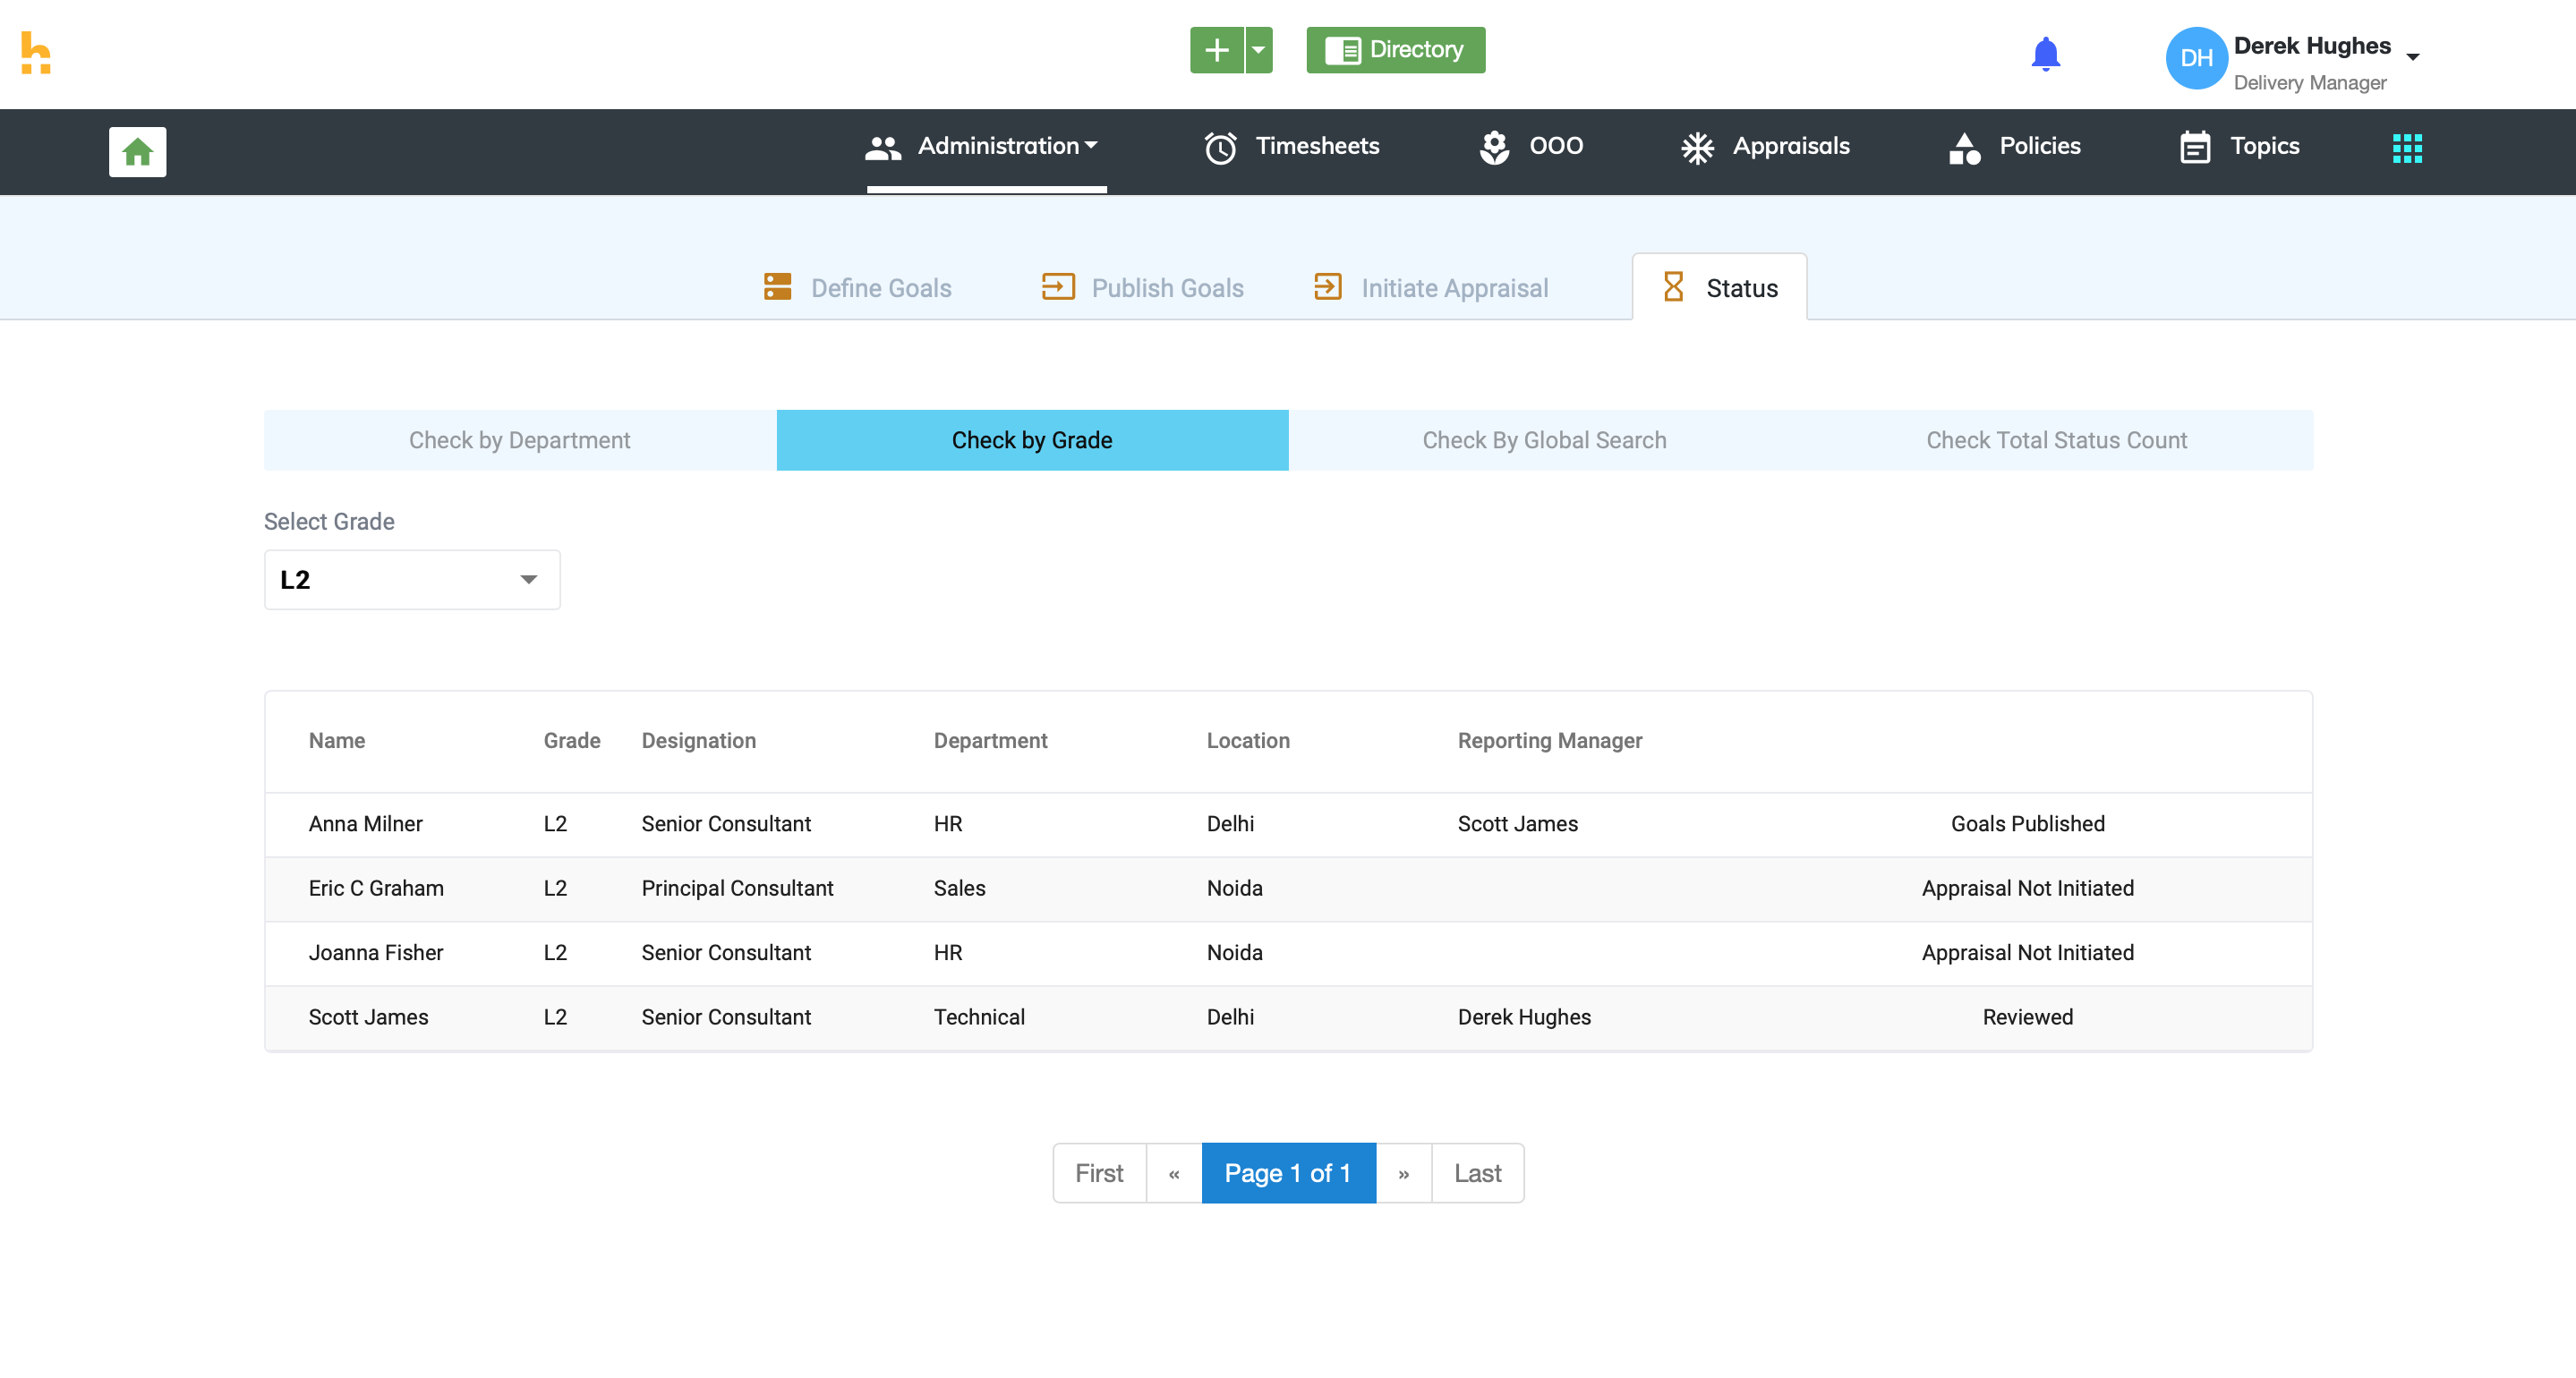The image size is (2576, 1378).
Task: Click the Eric C Graham row name
Action: (376, 888)
